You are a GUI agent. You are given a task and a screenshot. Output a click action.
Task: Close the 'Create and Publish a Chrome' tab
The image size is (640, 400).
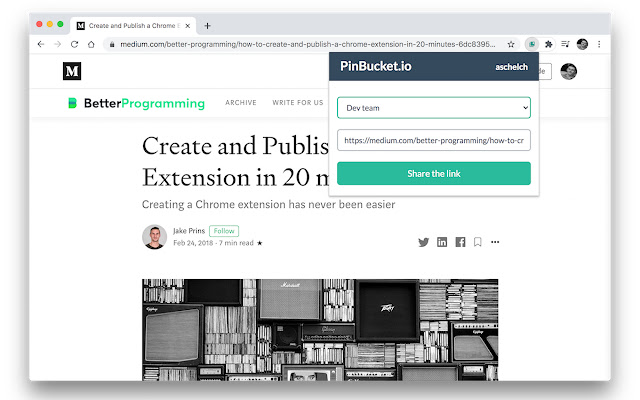[x=187, y=26]
